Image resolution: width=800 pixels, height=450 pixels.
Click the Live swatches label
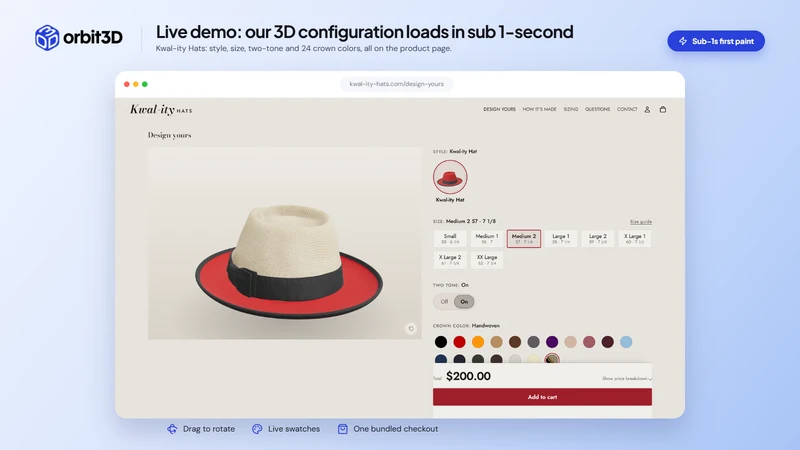coord(294,429)
